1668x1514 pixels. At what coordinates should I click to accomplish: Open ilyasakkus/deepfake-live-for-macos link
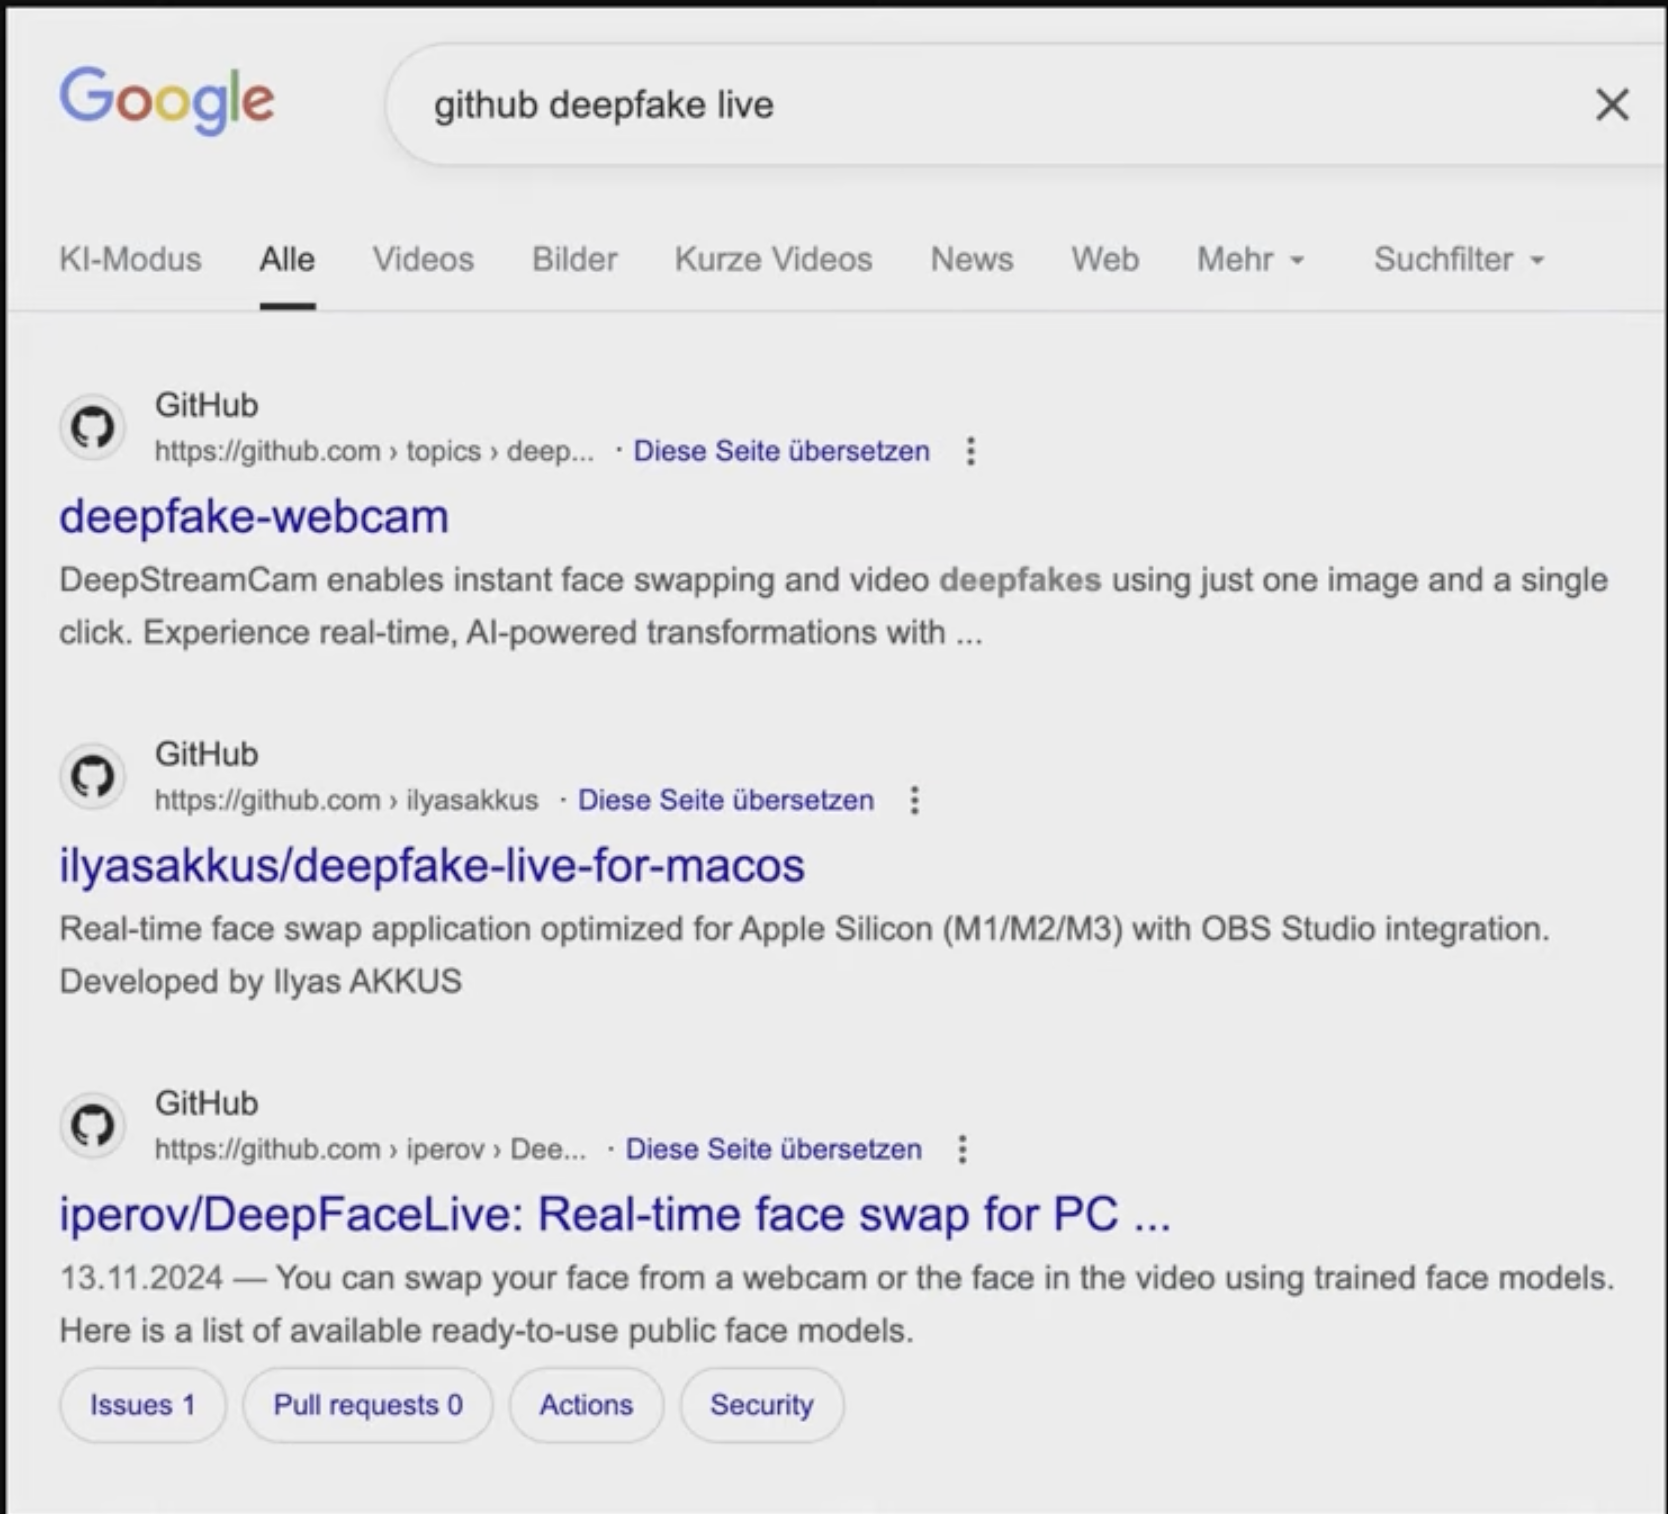coord(431,866)
